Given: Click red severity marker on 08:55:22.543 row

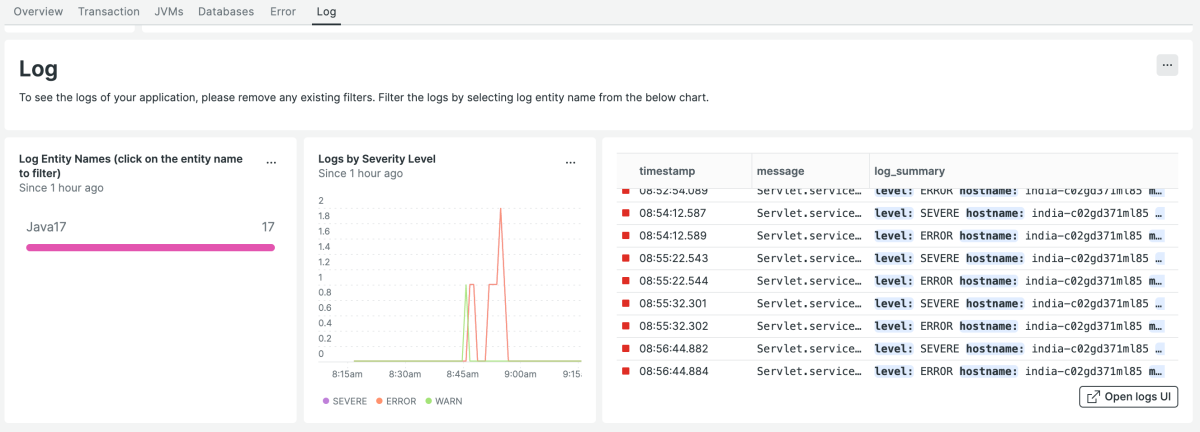Looking at the screenshot, I should pos(627,258).
